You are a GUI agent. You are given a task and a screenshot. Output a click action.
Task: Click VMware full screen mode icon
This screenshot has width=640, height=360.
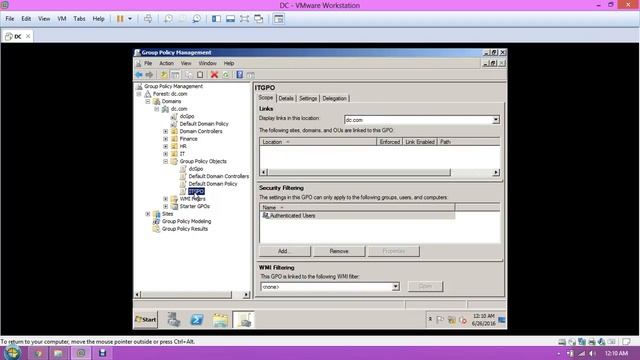pyautogui.click(x=244, y=19)
